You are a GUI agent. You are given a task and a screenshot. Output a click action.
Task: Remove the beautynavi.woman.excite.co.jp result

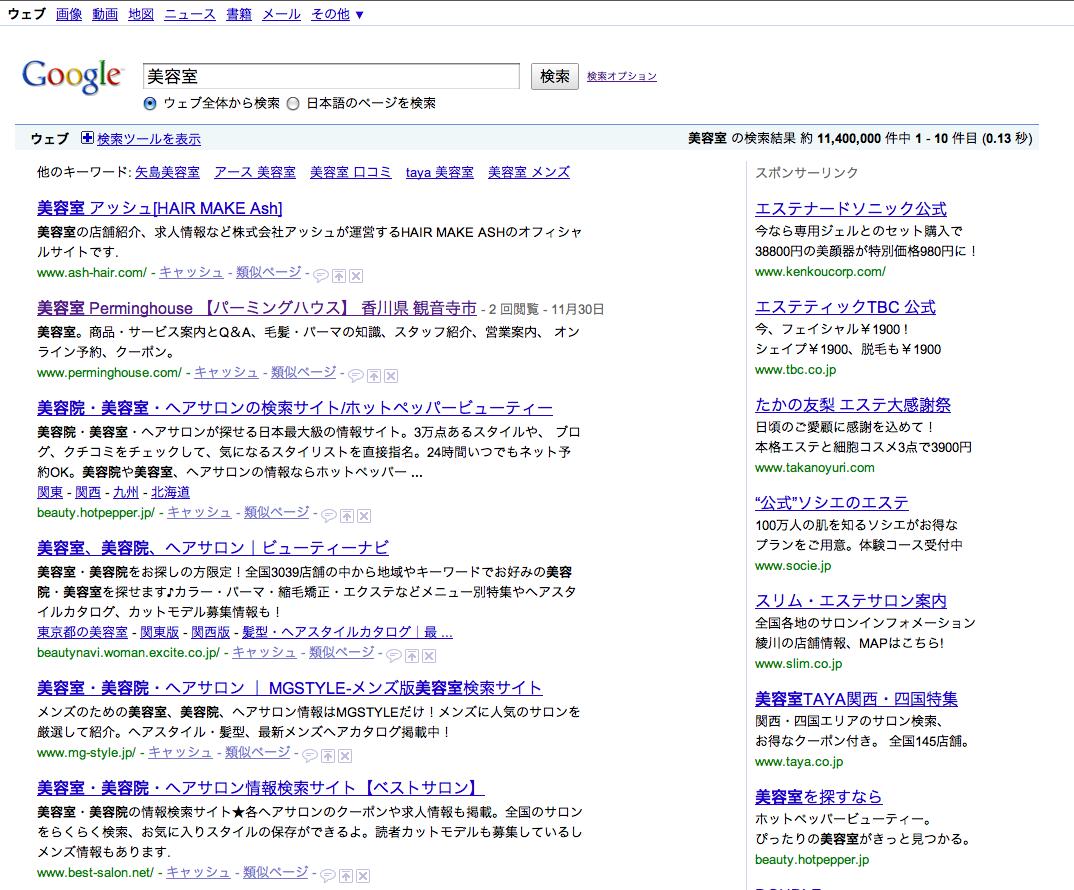pyautogui.click(x=429, y=656)
